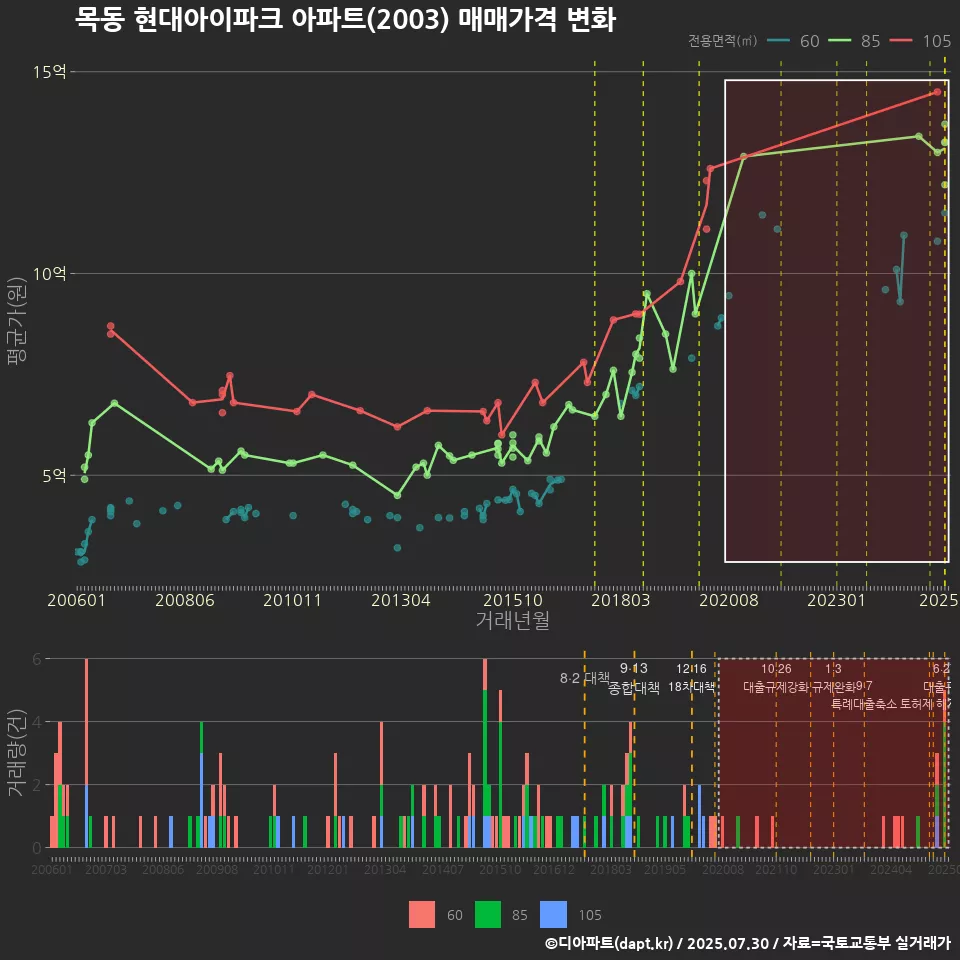Image resolution: width=960 pixels, height=960 pixels.
Task: Click the '거래량(건)' volume axis title
Action: pos(17,753)
